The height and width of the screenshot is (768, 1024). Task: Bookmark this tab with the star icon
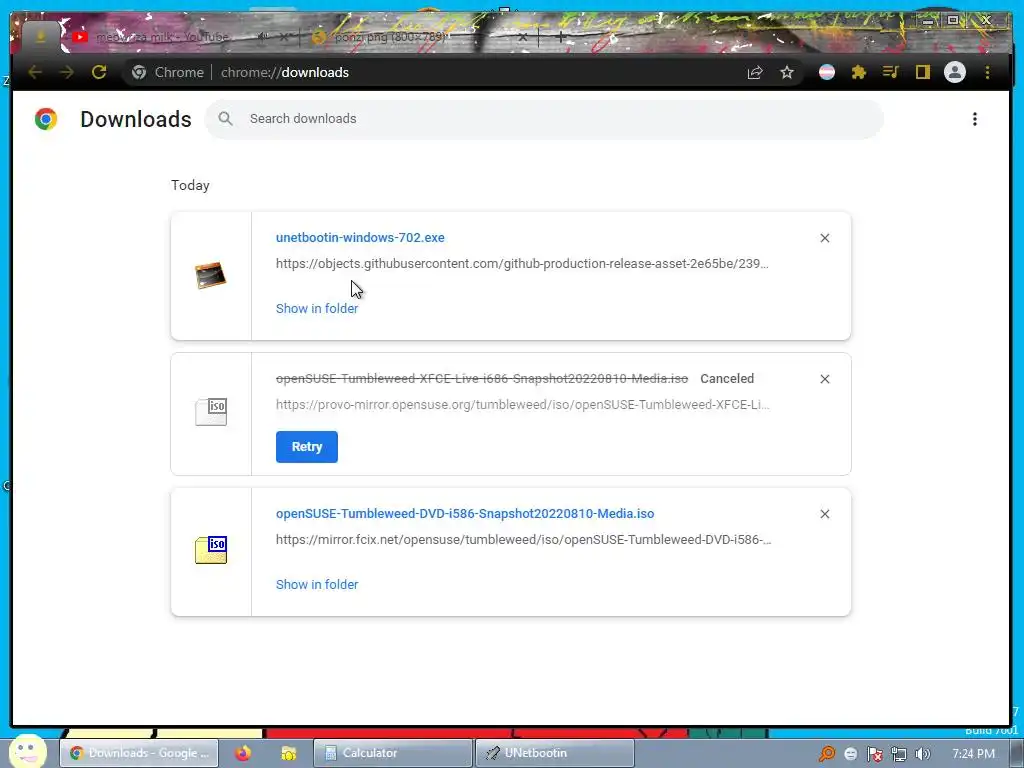point(787,72)
